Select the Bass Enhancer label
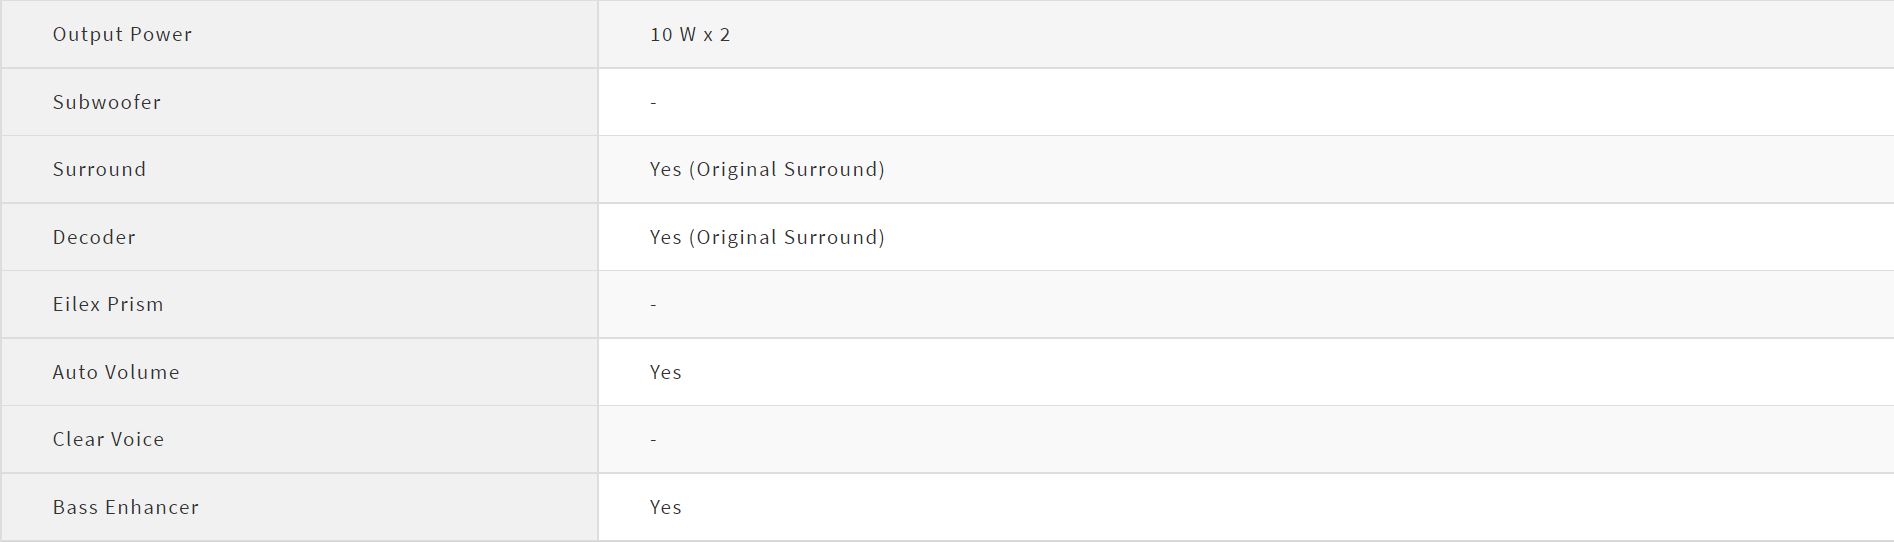The width and height of the screenshot is (1894, 542). pos(126,507)
